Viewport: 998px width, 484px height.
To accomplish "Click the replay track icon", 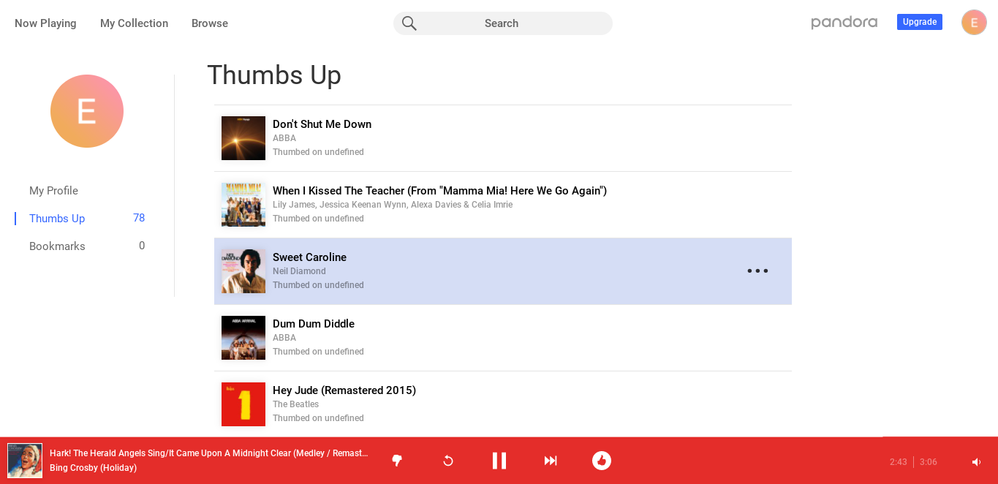I will [448, 461].
